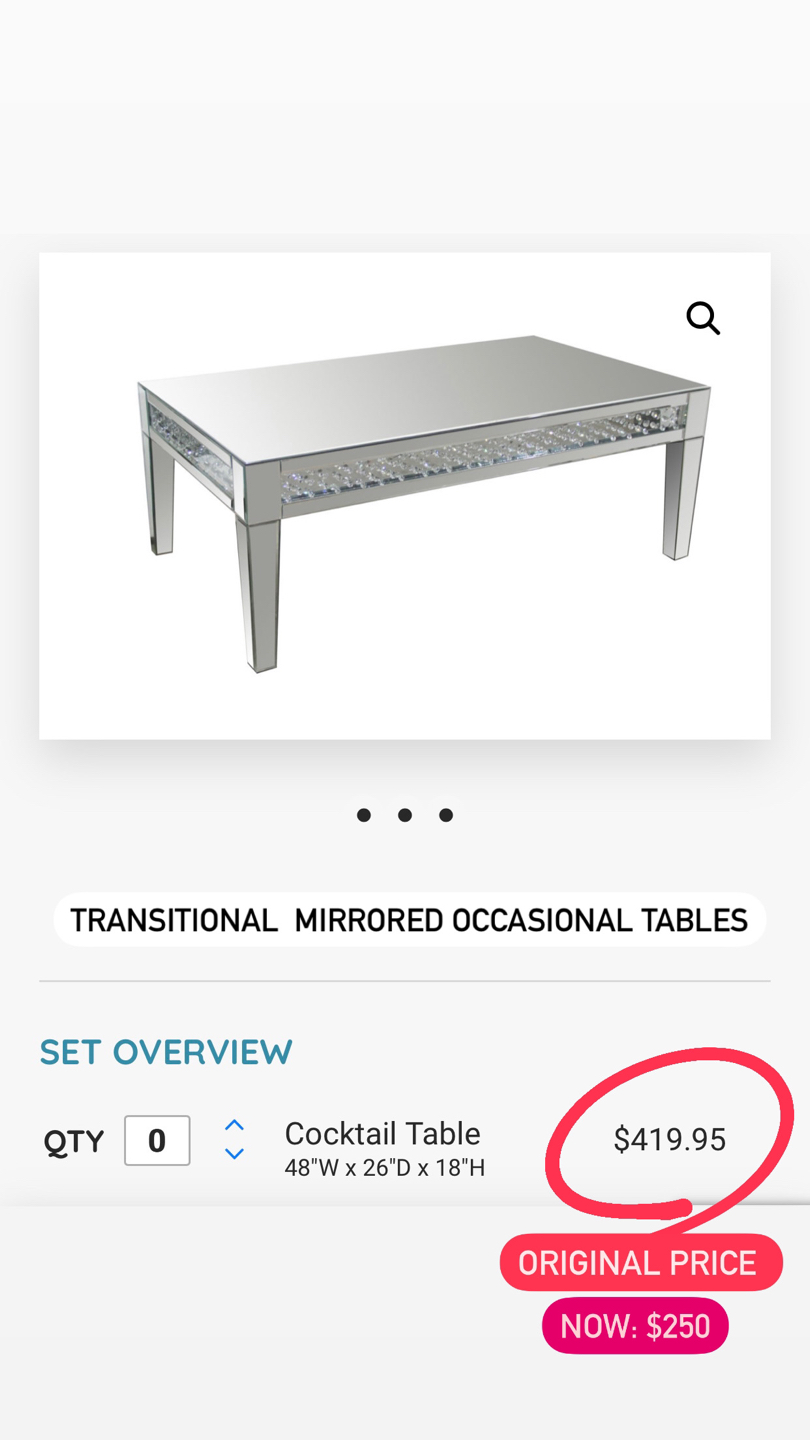Click the Cocktail Table product name
This screenshot has width=810, height=1440.
pos(382,1133)
